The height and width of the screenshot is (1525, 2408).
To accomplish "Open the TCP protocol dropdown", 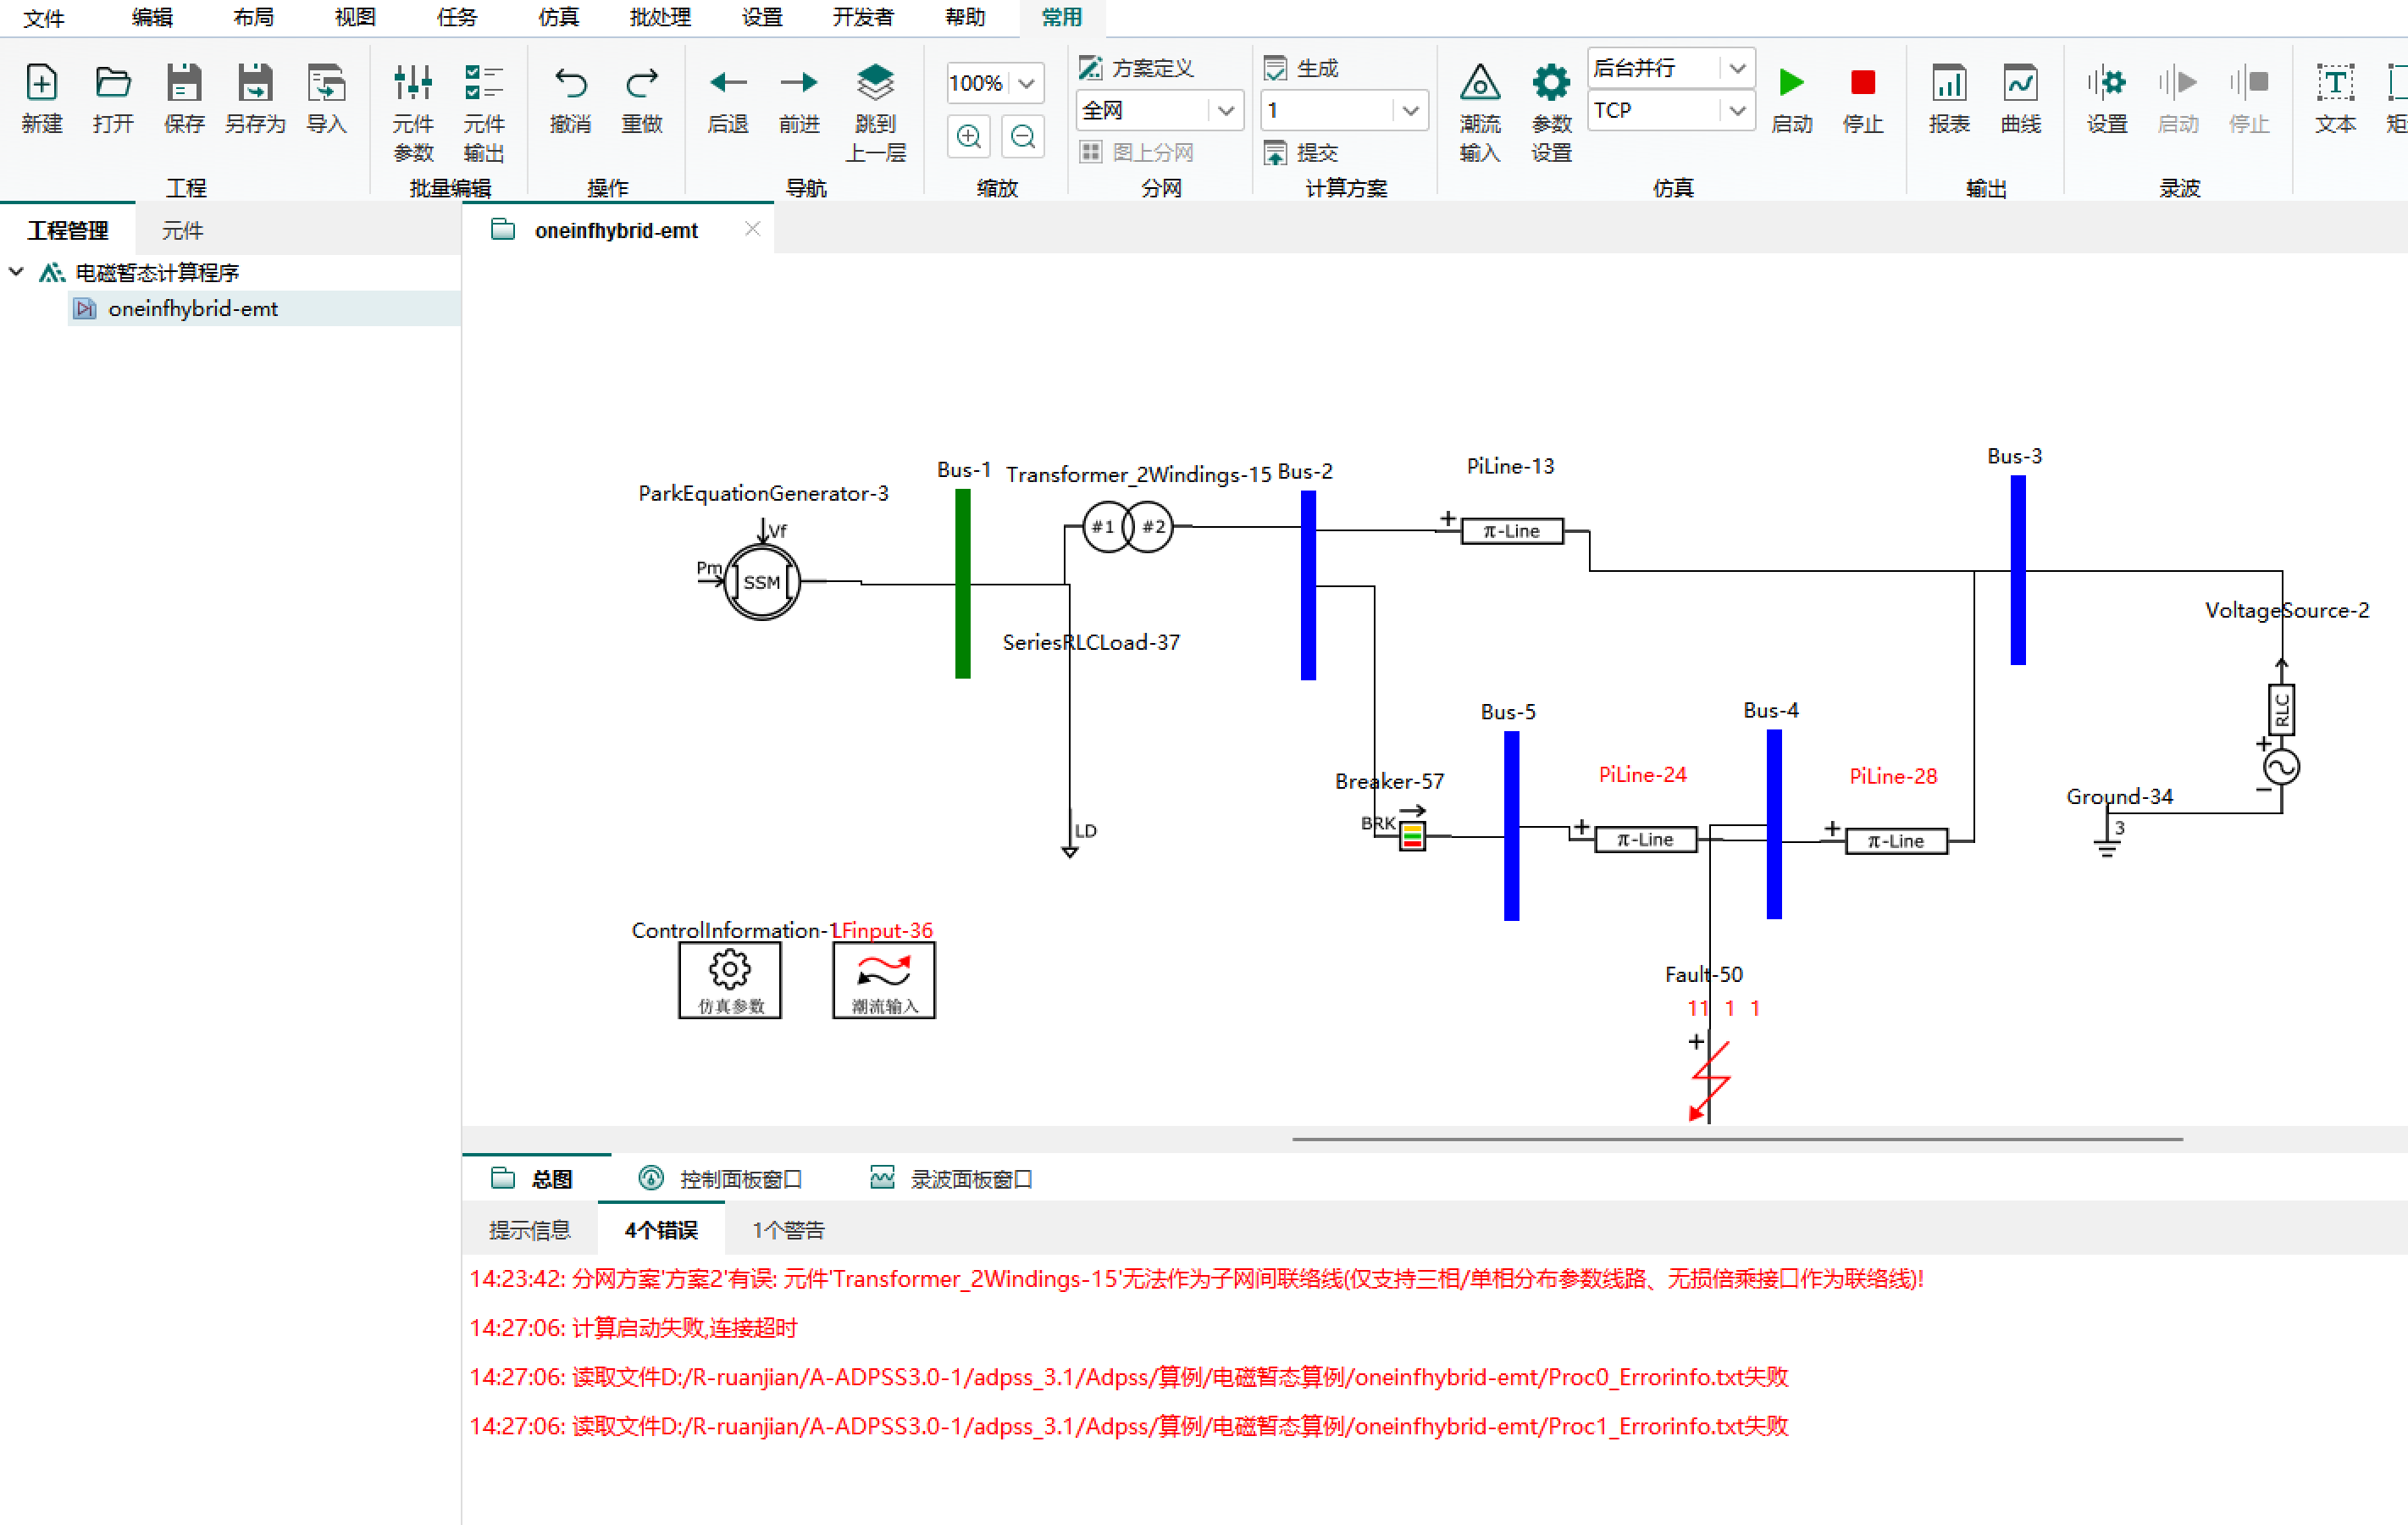I will pos(1738,110).
